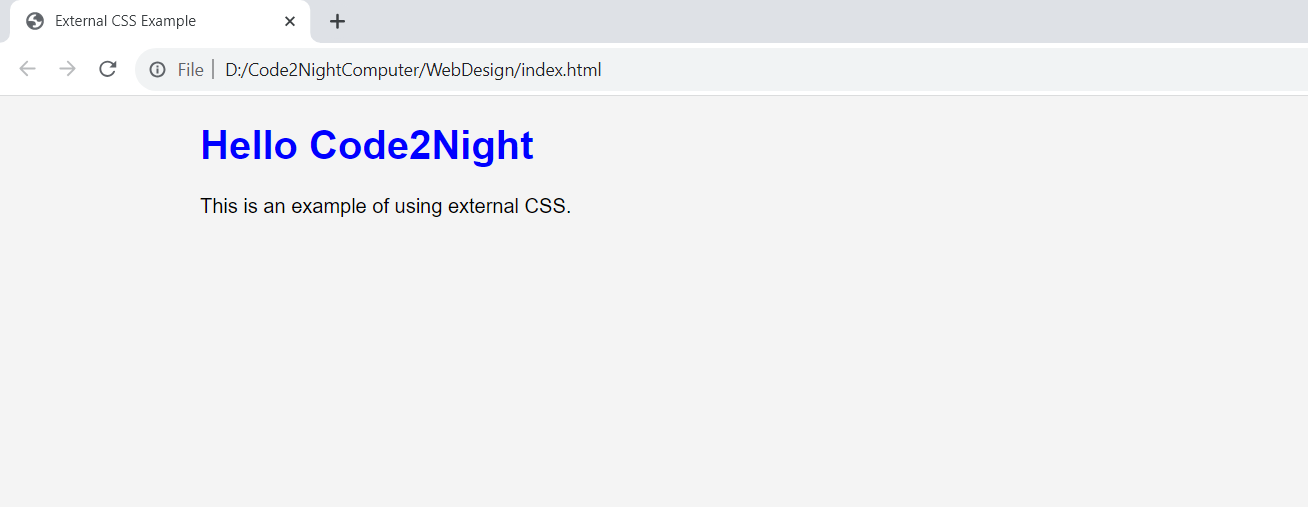The image size is (1308, 507).
Task: View site information via info icon
Action: [157, 69]
